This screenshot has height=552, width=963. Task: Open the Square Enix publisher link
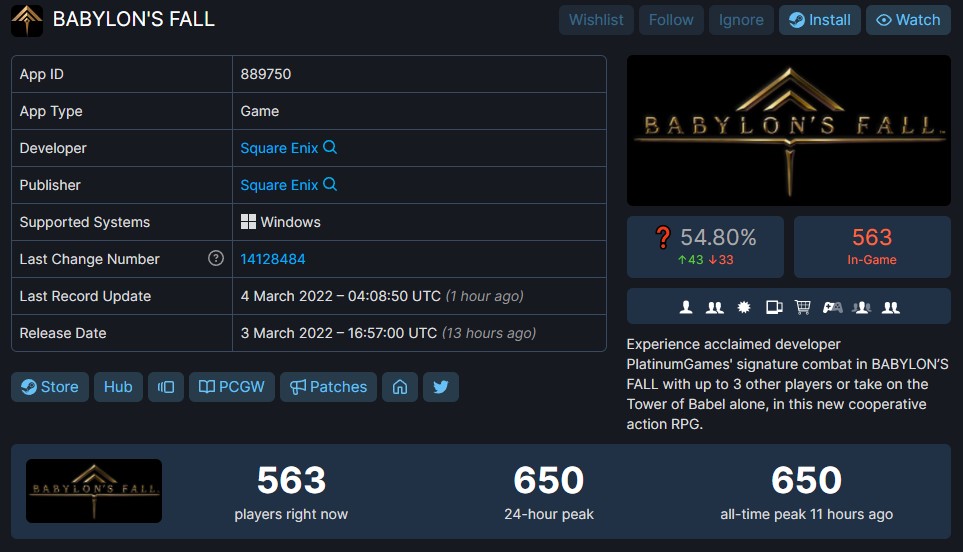pyautogui.click(x=279, y=185)
